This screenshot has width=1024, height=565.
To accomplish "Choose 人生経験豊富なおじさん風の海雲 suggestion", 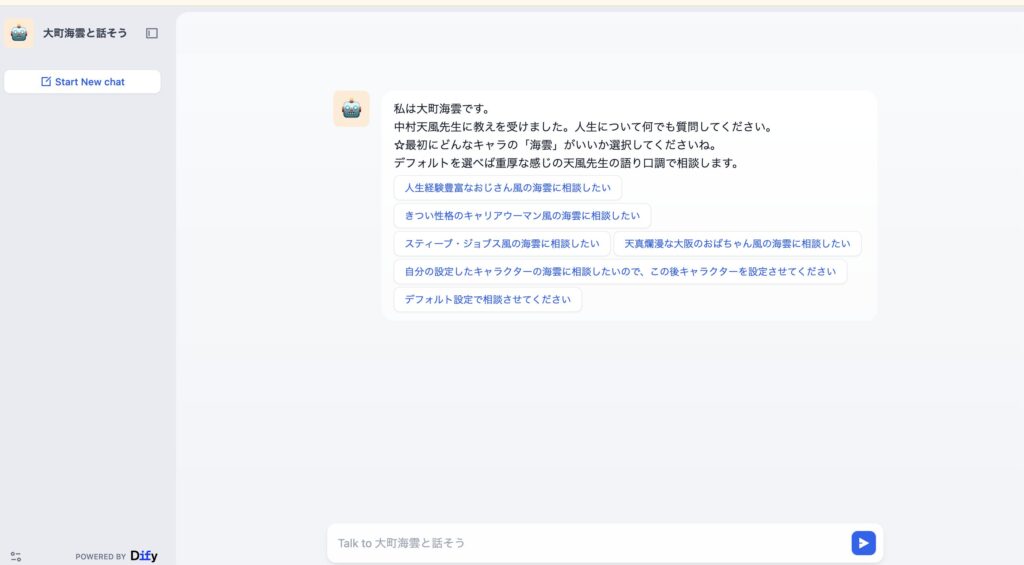I will point(507,188).
